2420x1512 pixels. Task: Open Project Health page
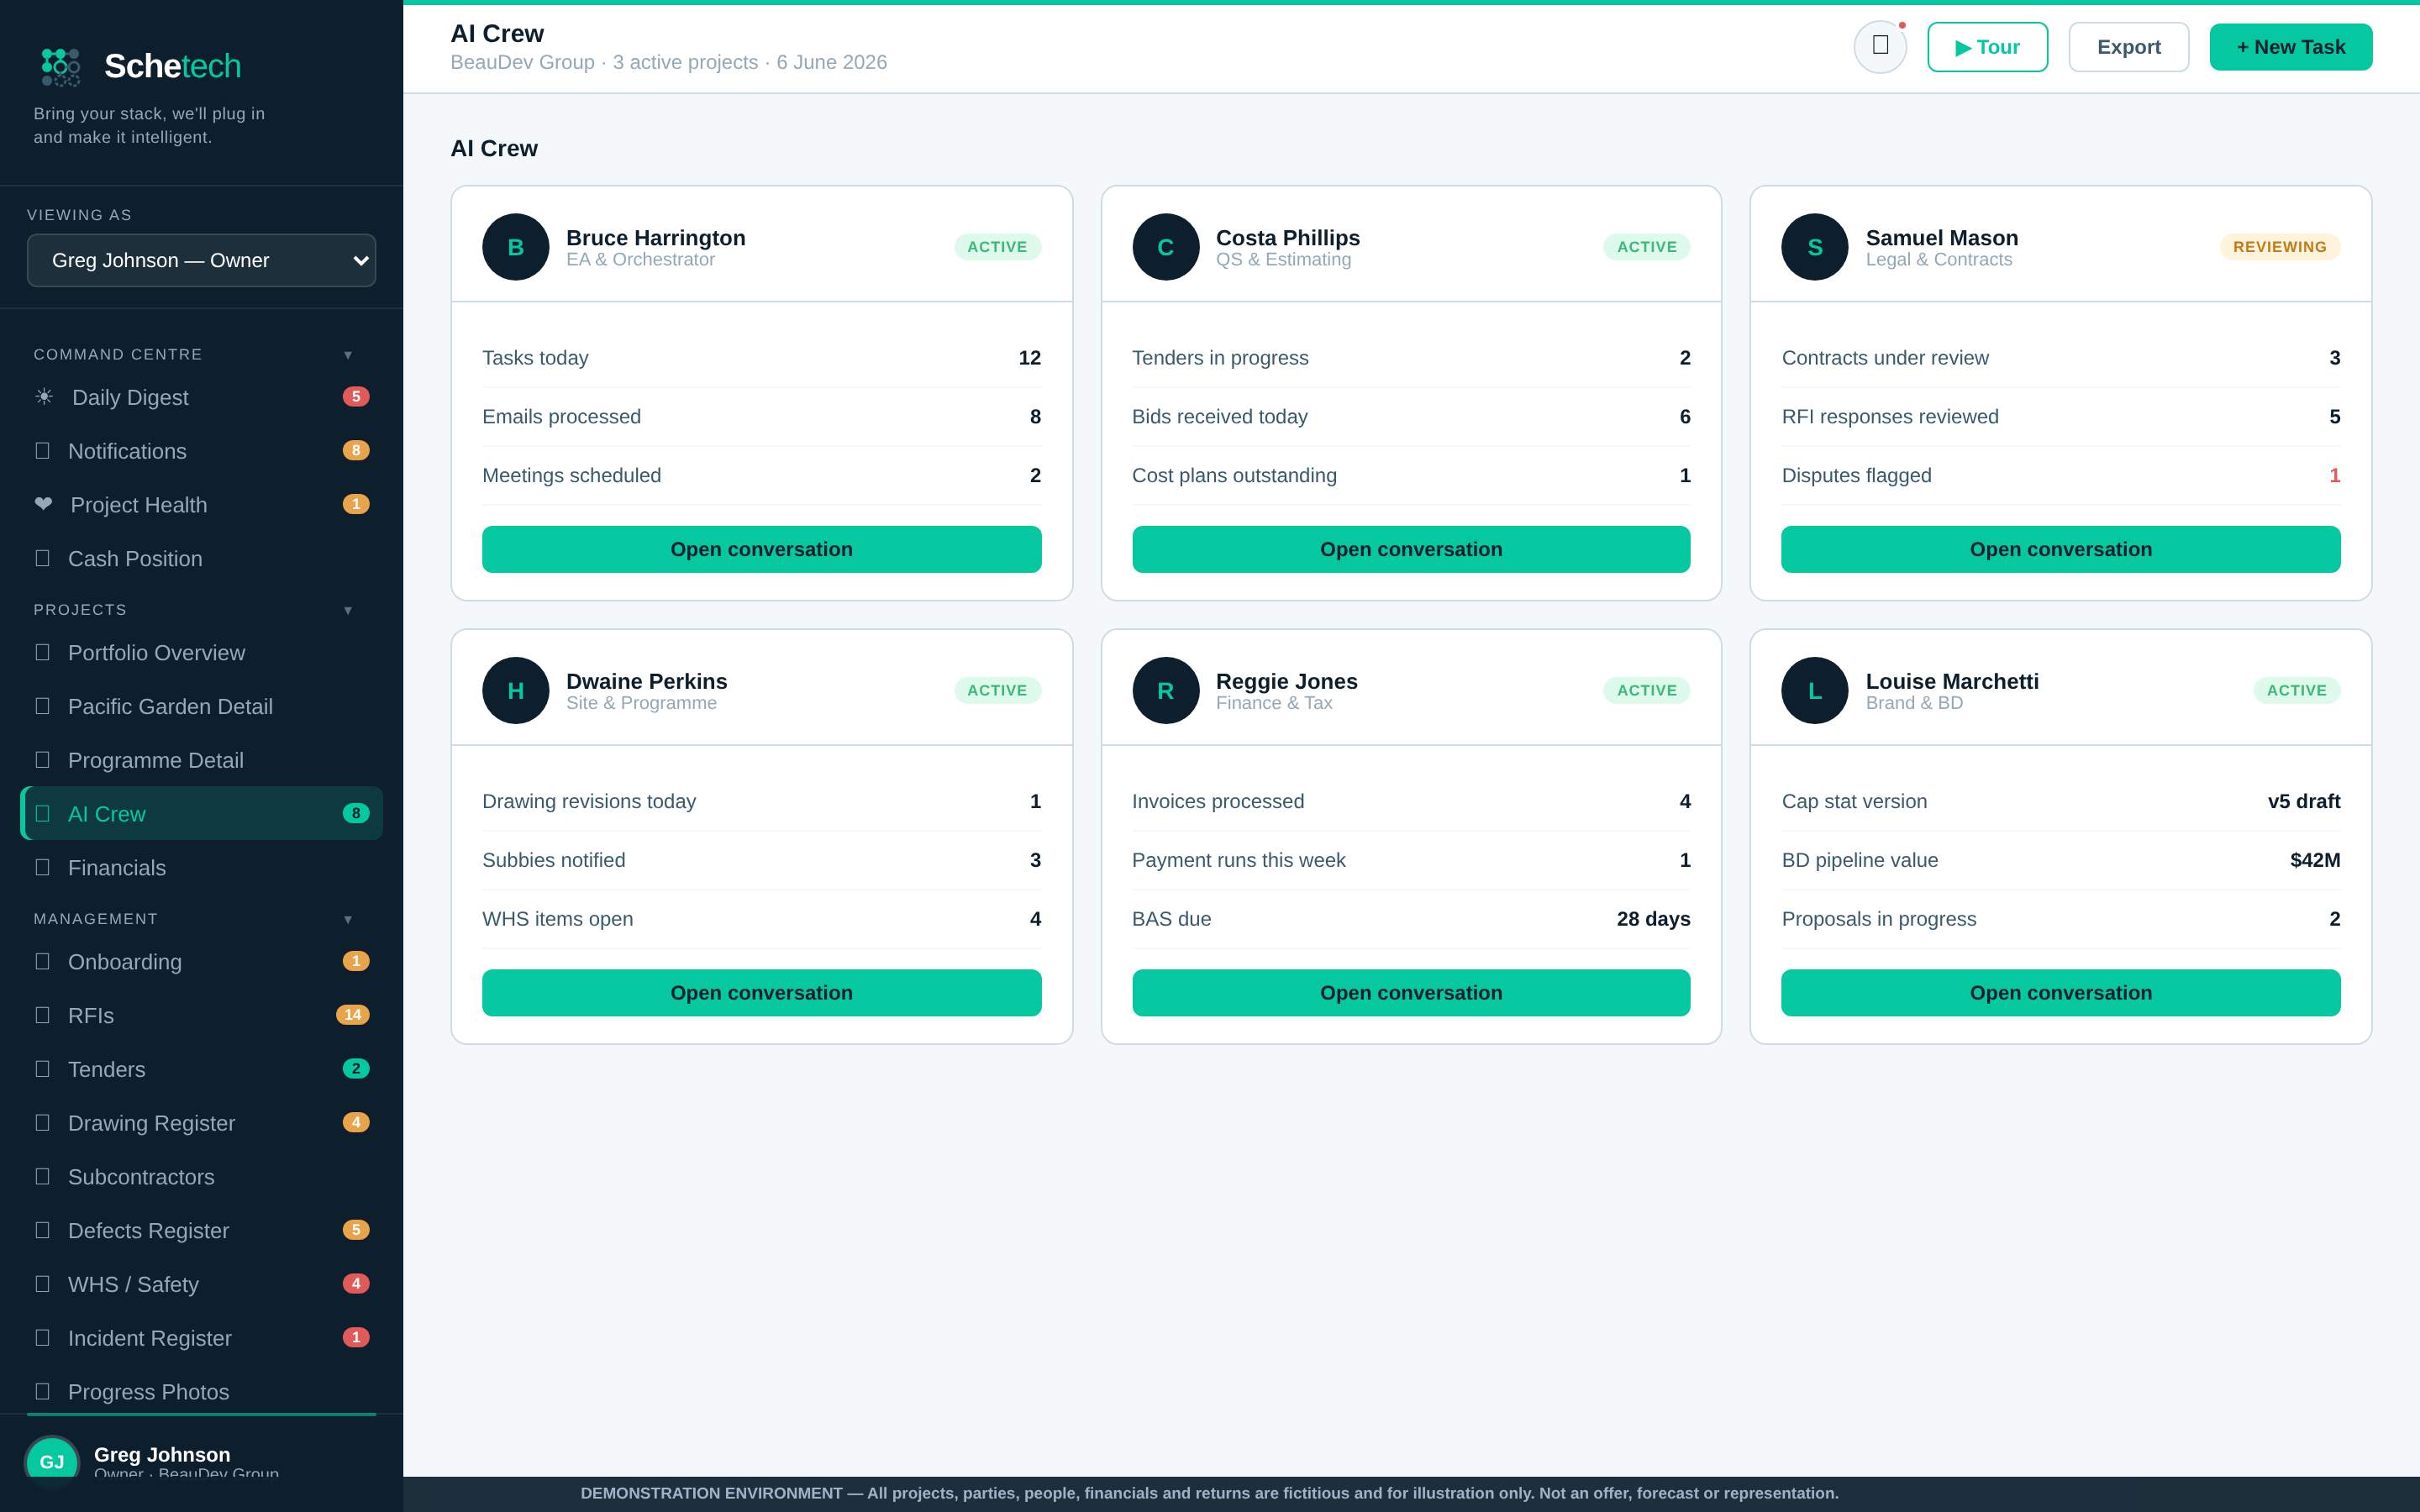(x=202, y=504)
